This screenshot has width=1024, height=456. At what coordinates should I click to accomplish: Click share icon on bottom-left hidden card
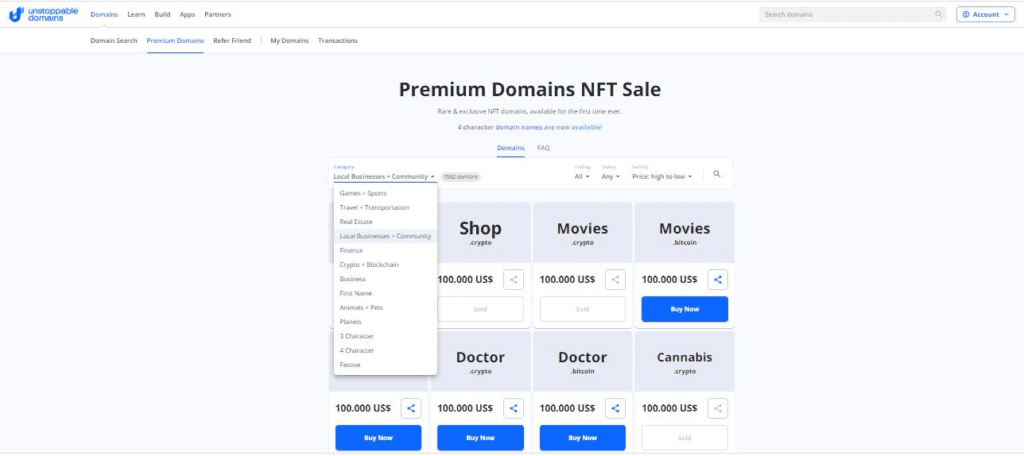(411, 408)
